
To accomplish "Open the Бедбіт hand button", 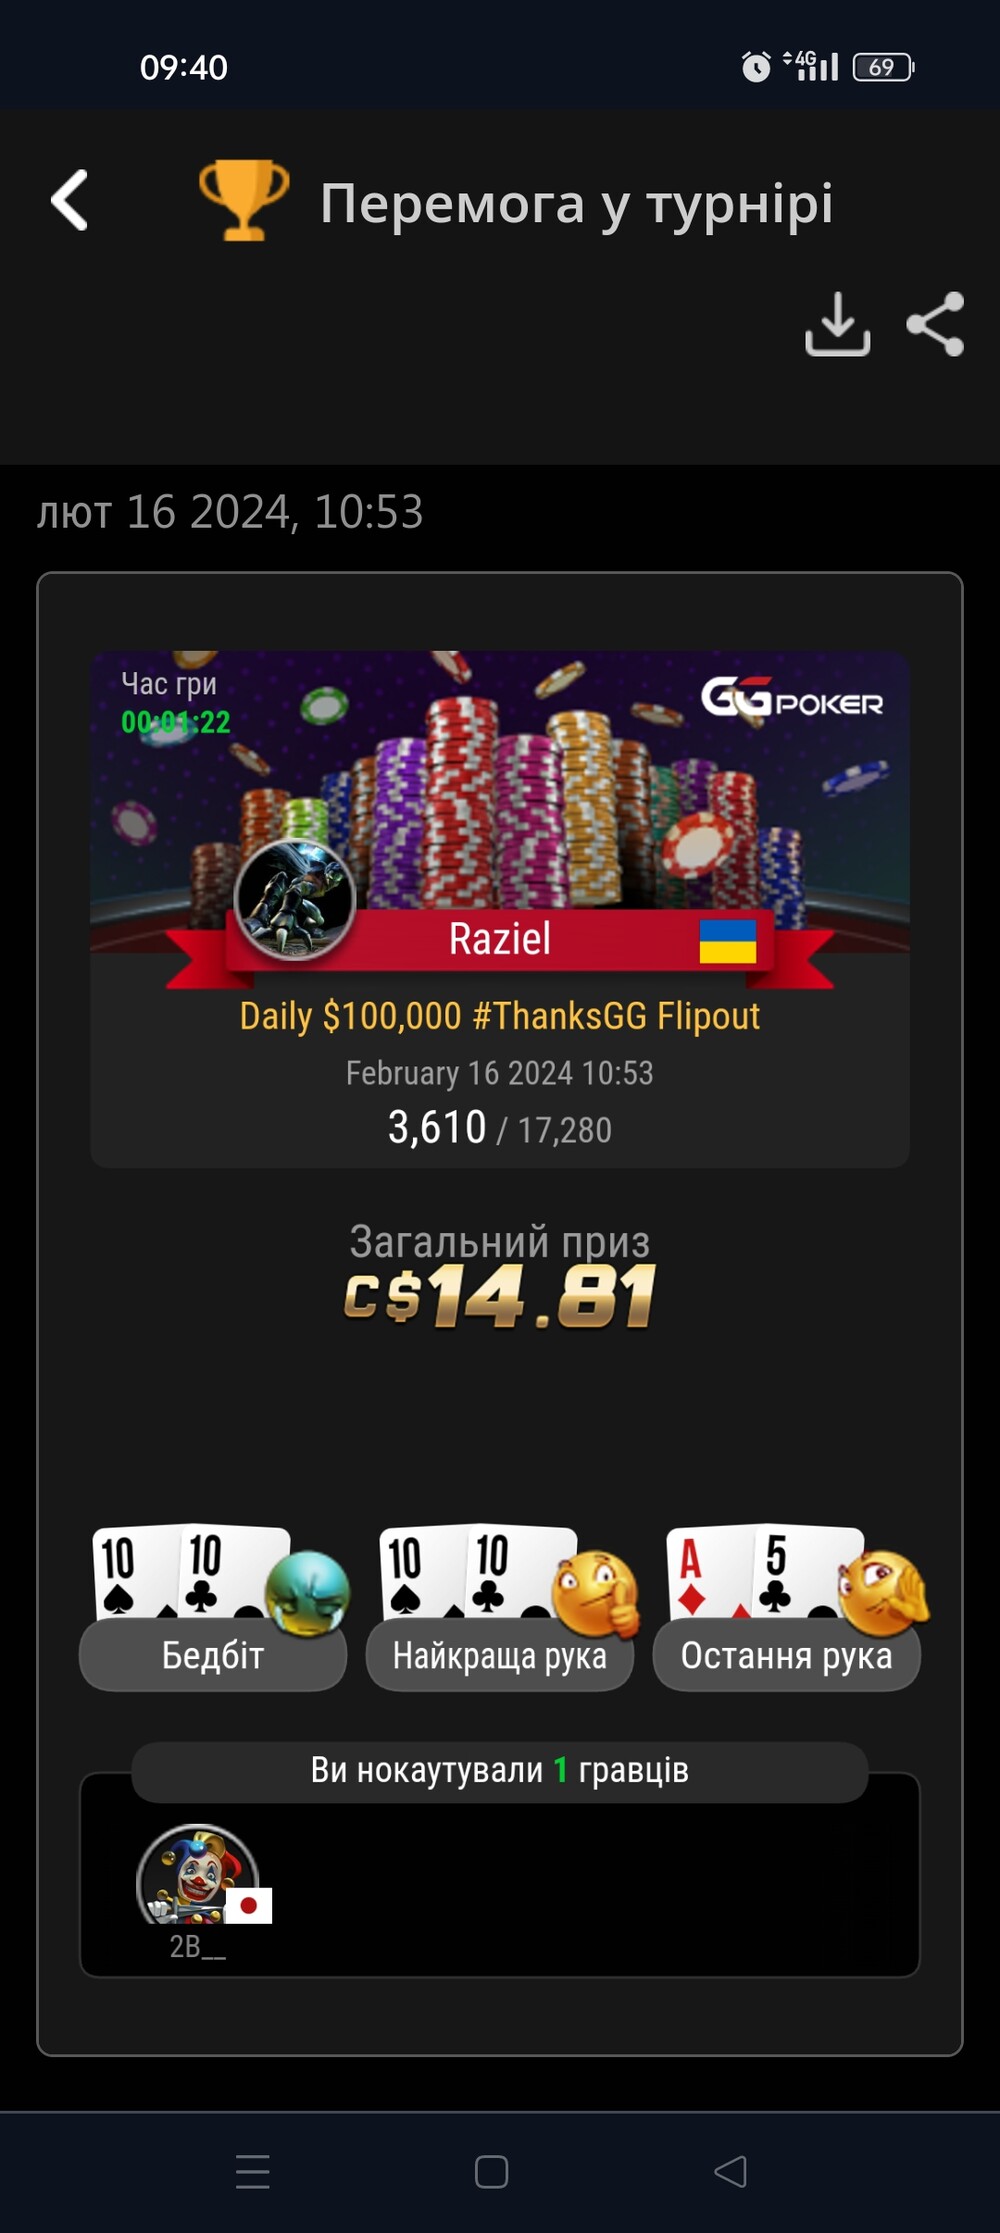I will pyautogui.click(x=213, y=1655).
